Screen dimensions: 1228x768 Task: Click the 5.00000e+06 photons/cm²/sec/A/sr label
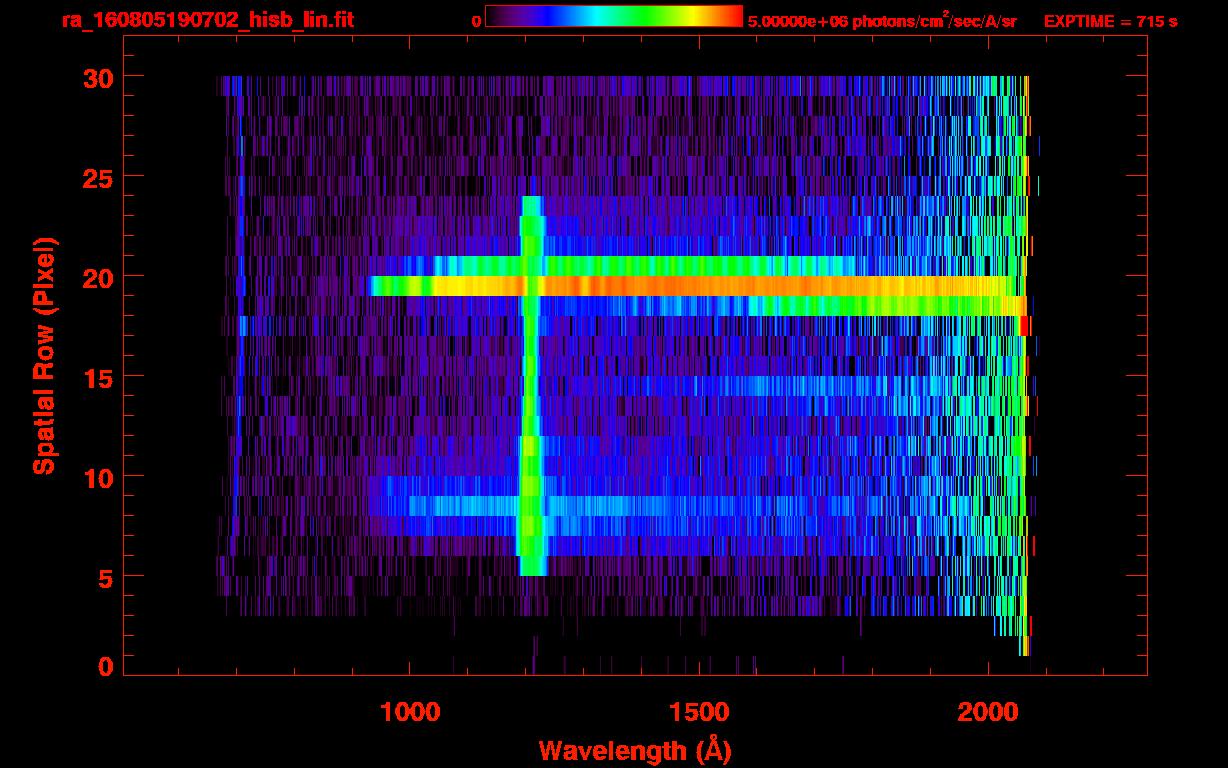click(x=882, y=21)
